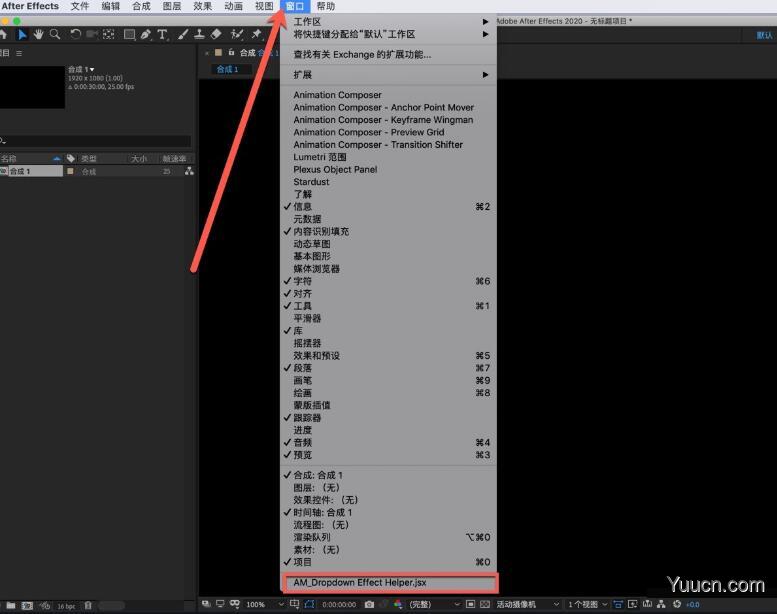Select the Roto Brush tool
The height and width of the screenshot is (614, 777).
[x=237, y=35]
